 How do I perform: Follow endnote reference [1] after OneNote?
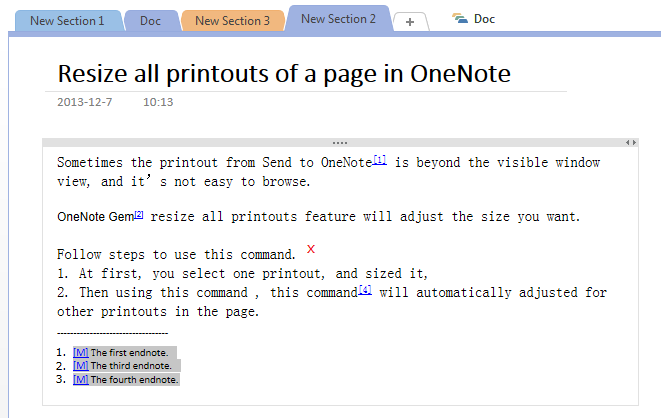tap(380, 160)
